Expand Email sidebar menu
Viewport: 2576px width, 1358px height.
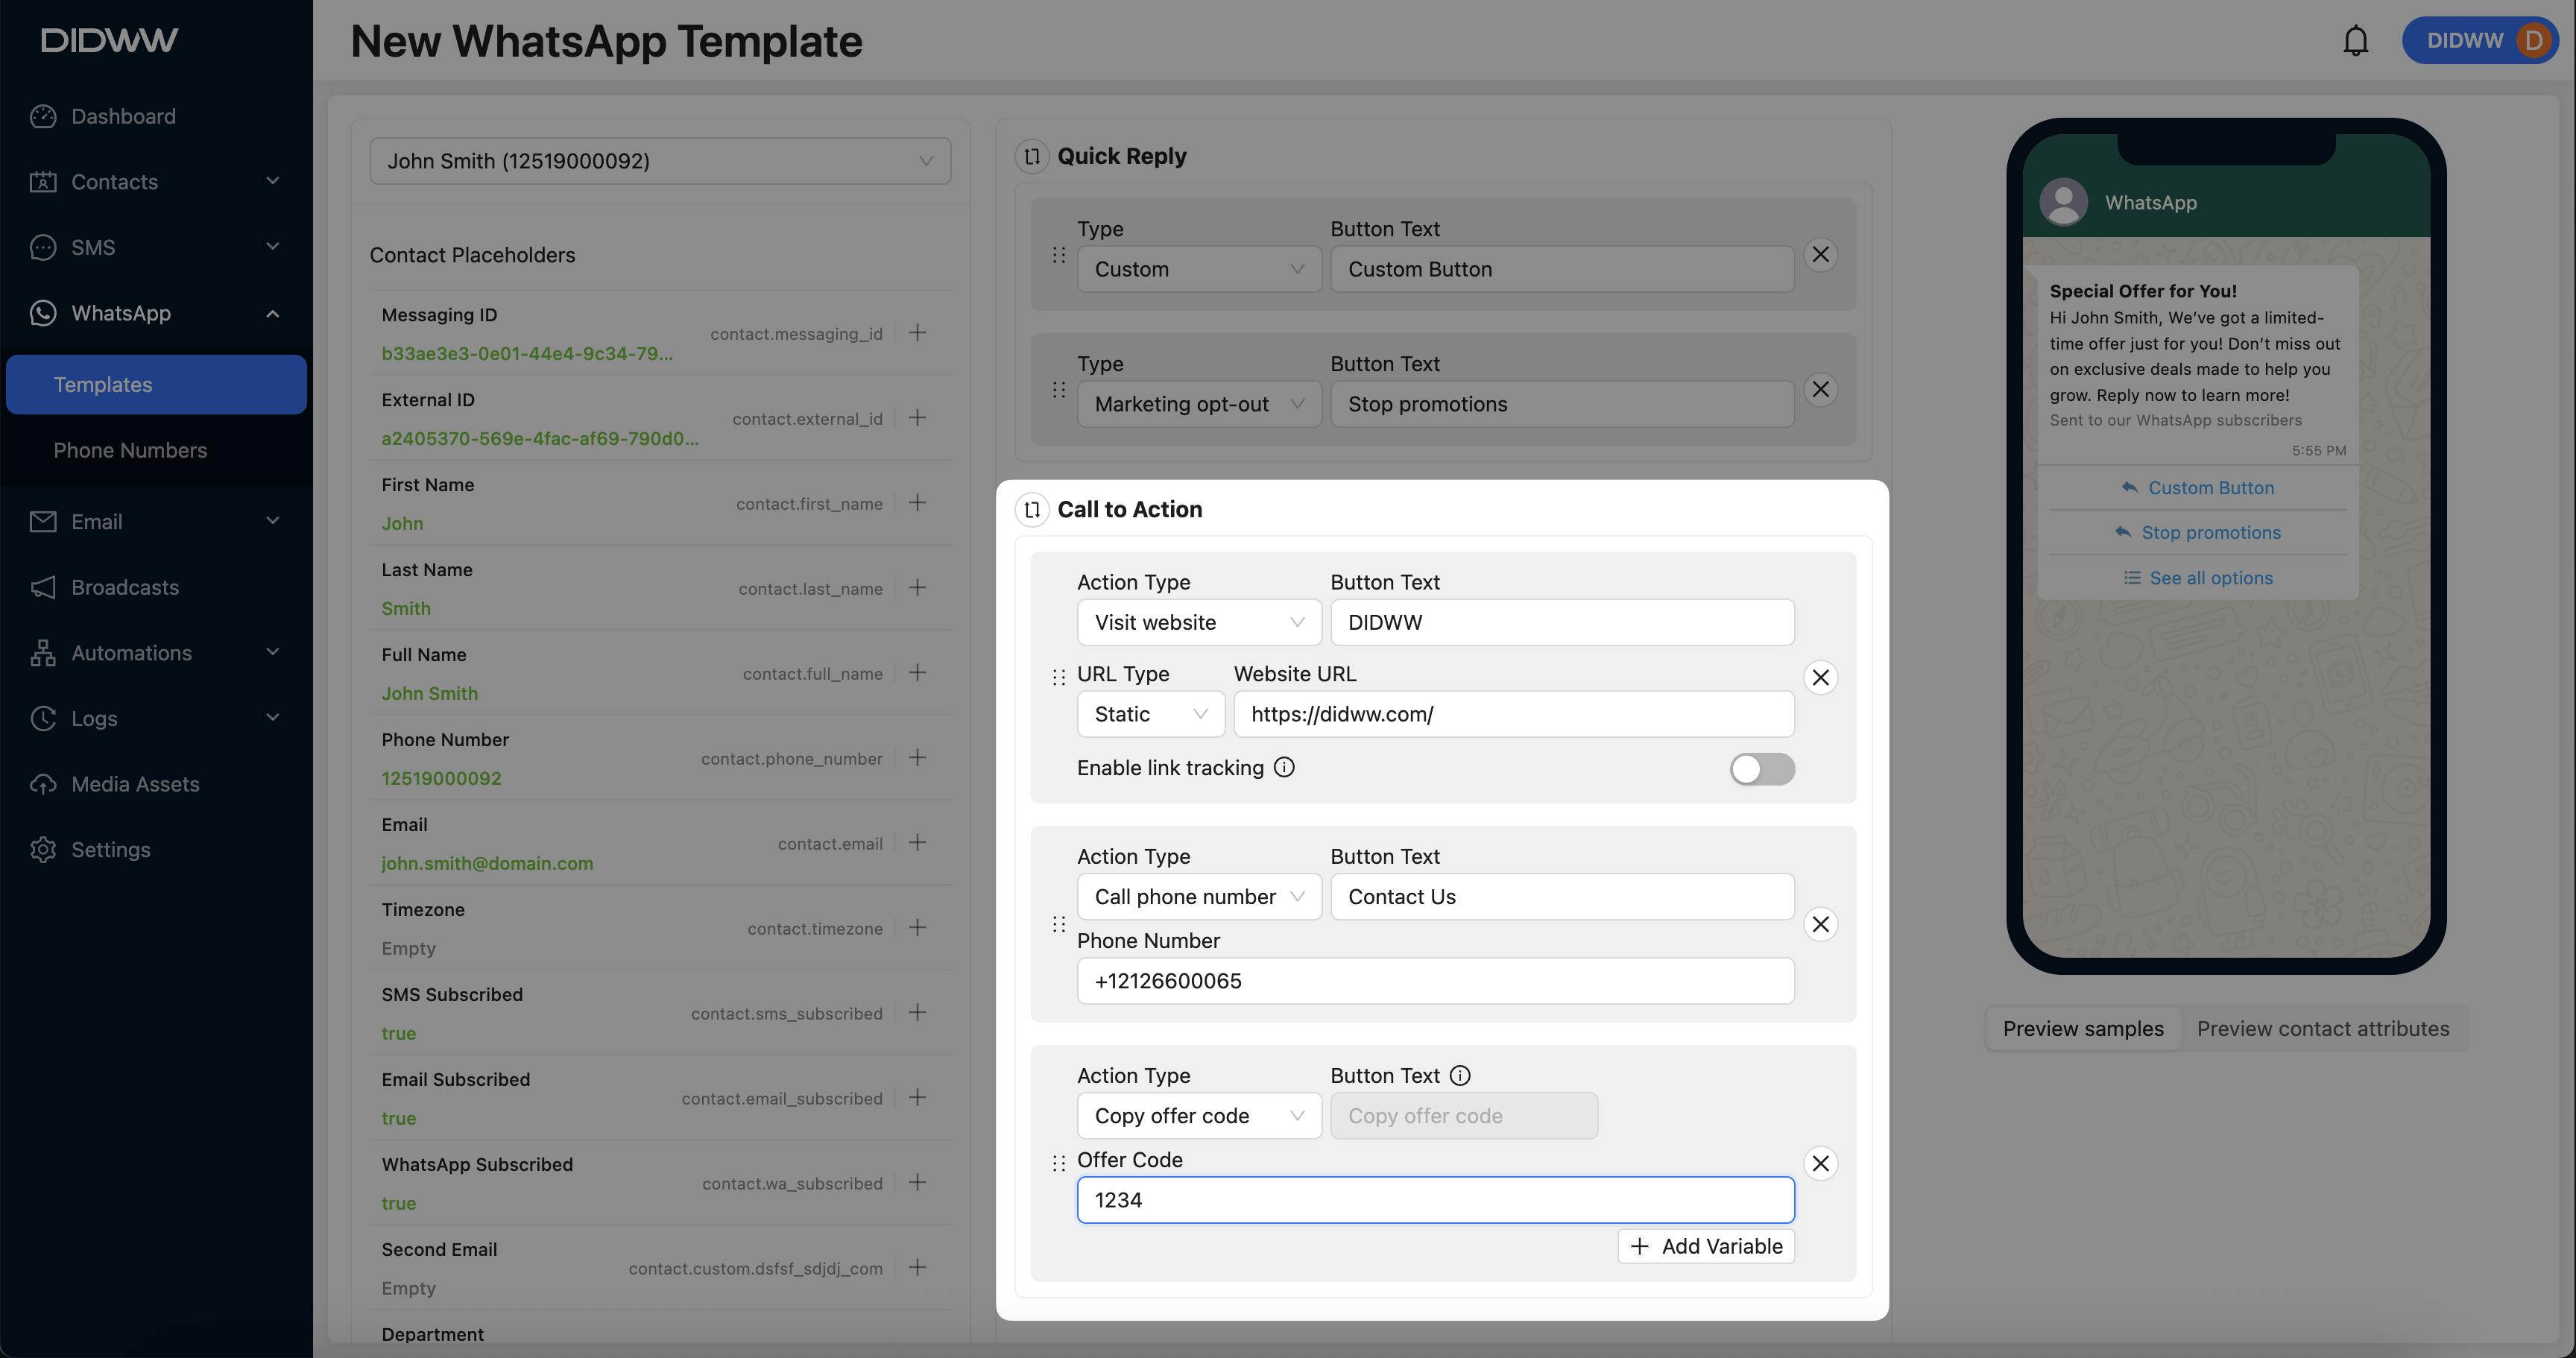[156, 522]
